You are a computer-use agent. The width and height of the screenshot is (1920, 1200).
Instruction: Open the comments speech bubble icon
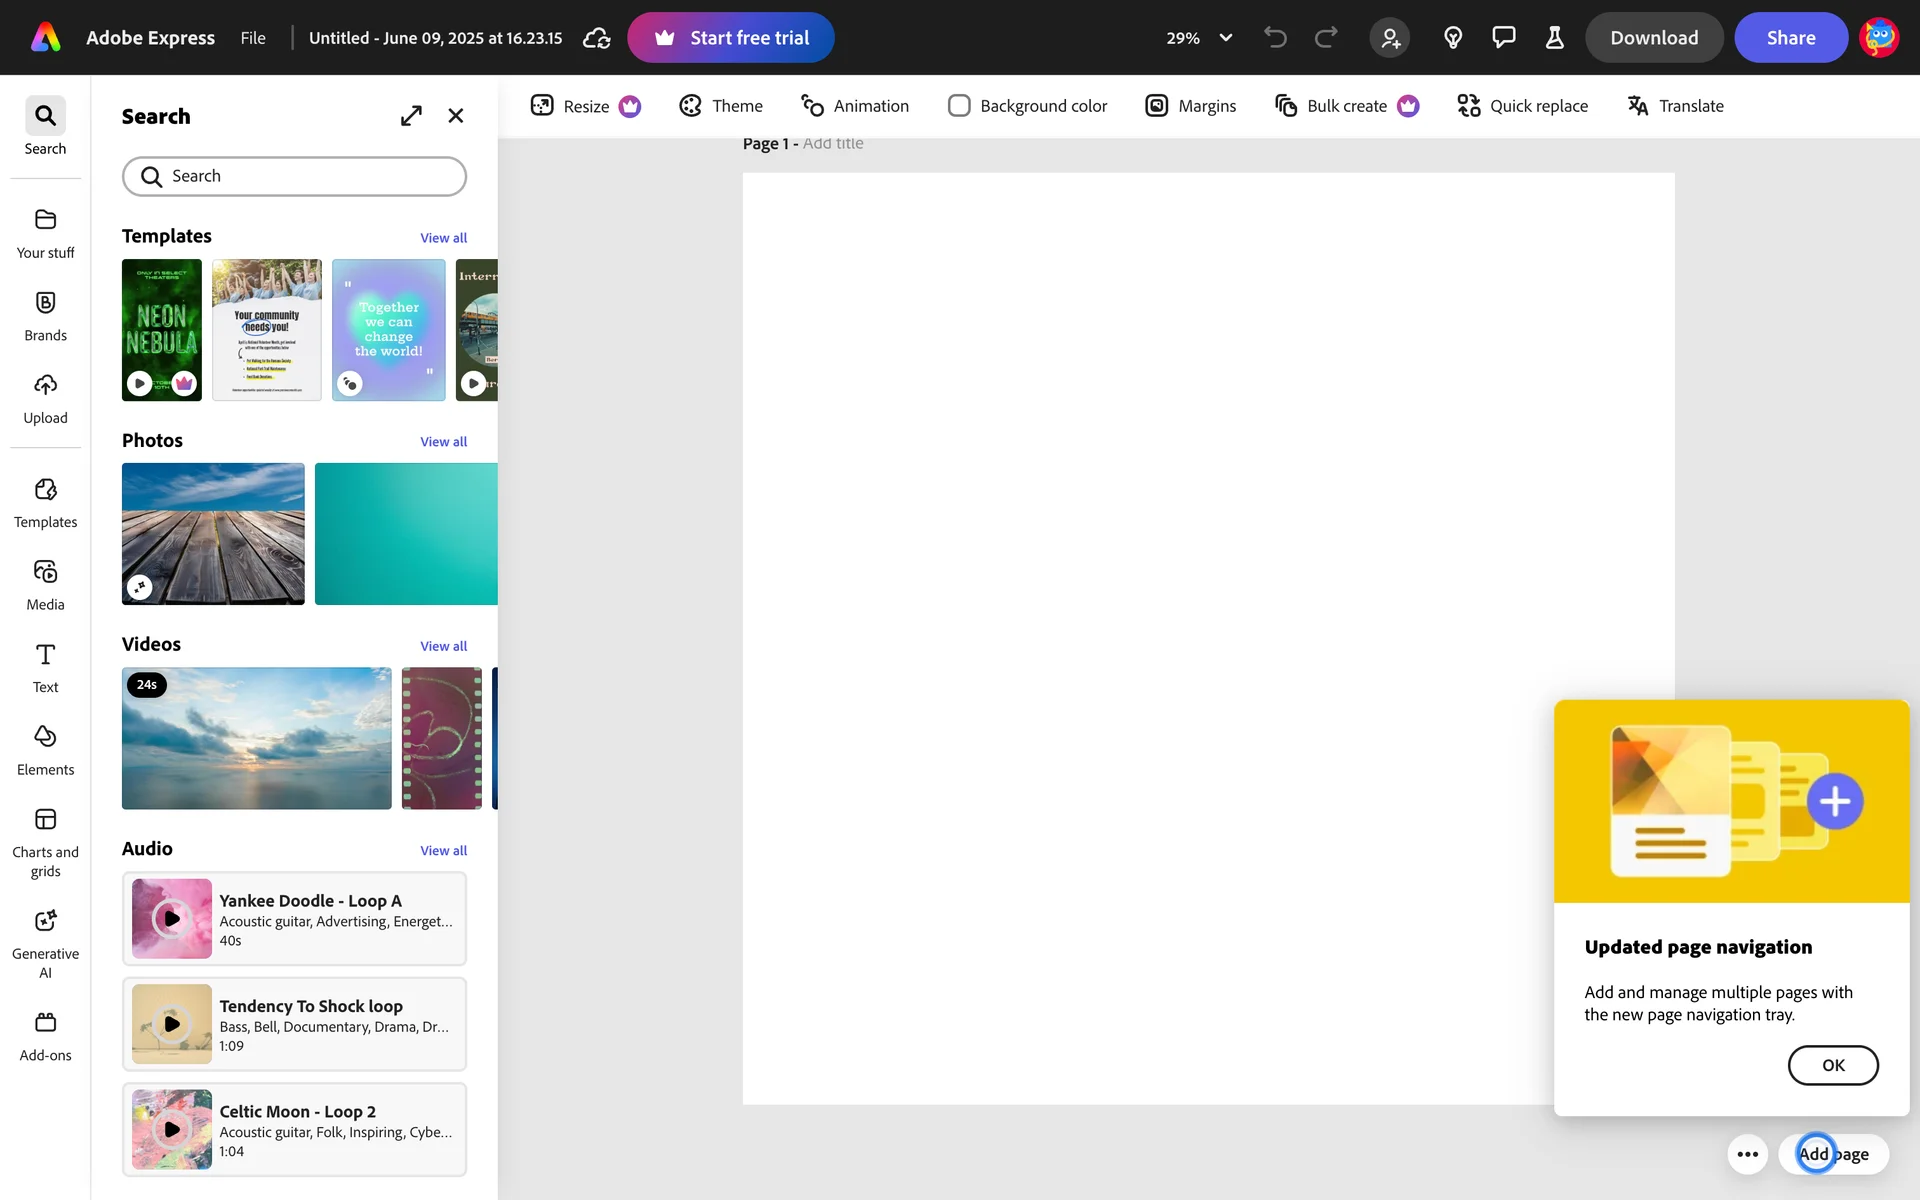[x=1503, y=38]
